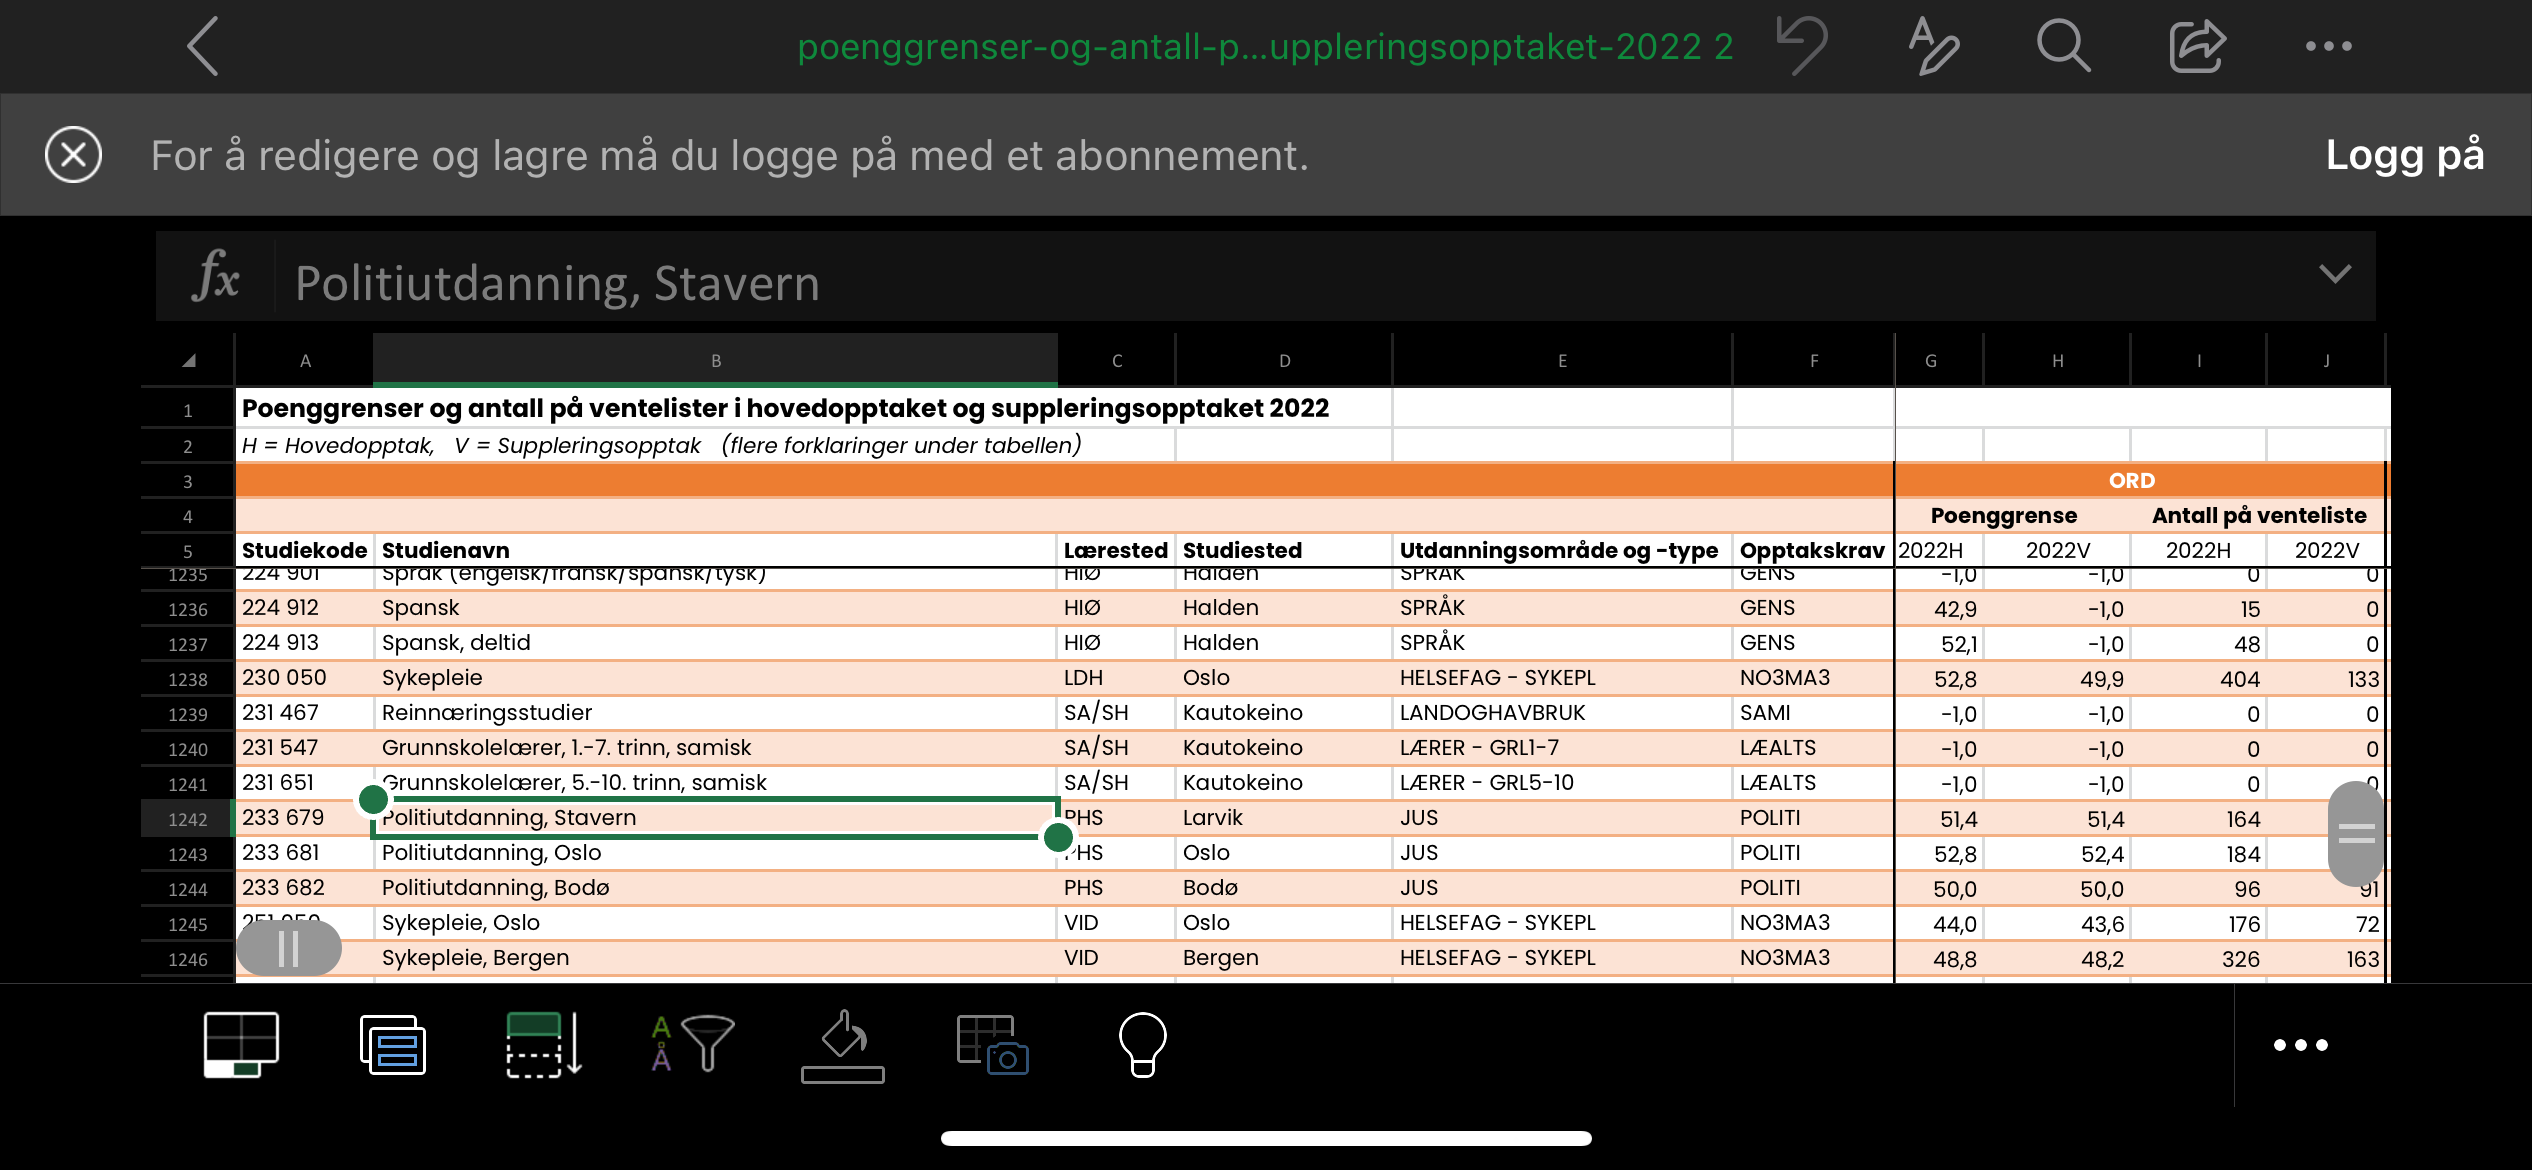Select the Studiested header cell
Image resolution: width=2532 pixels, height=1170 pixels.
click(x=1284, y=550)
